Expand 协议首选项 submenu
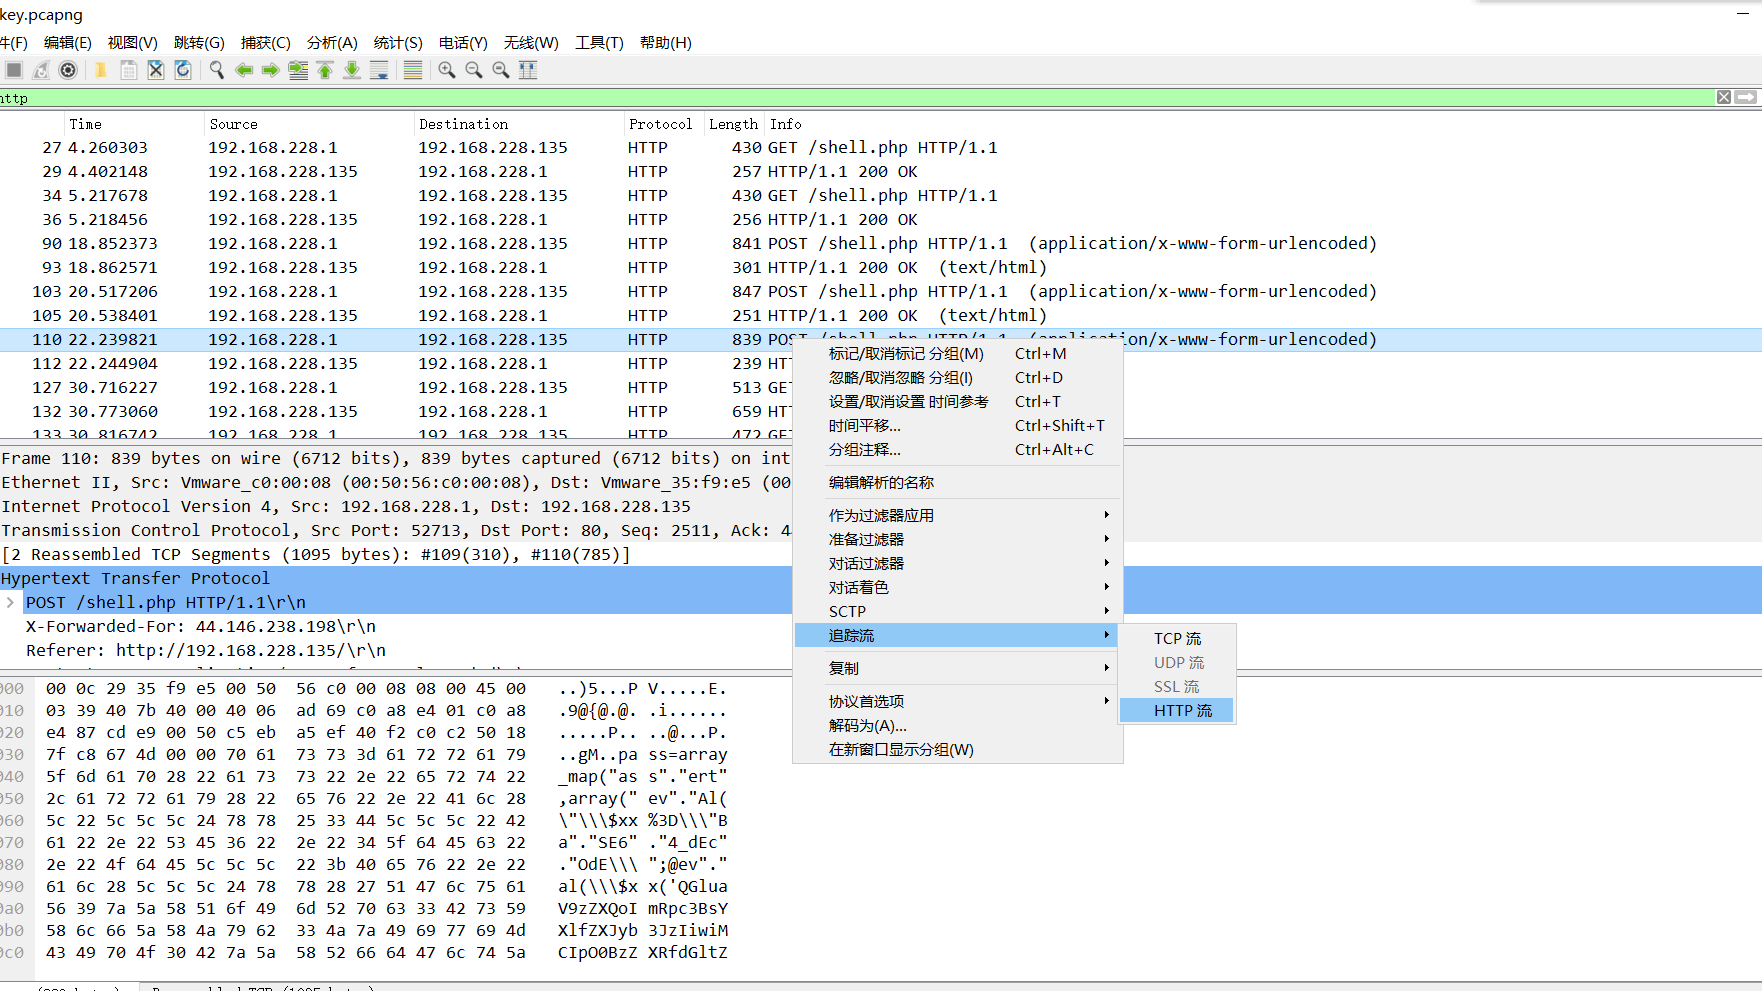Viewport: 1762px width, 991px height. tap(958, 701)
